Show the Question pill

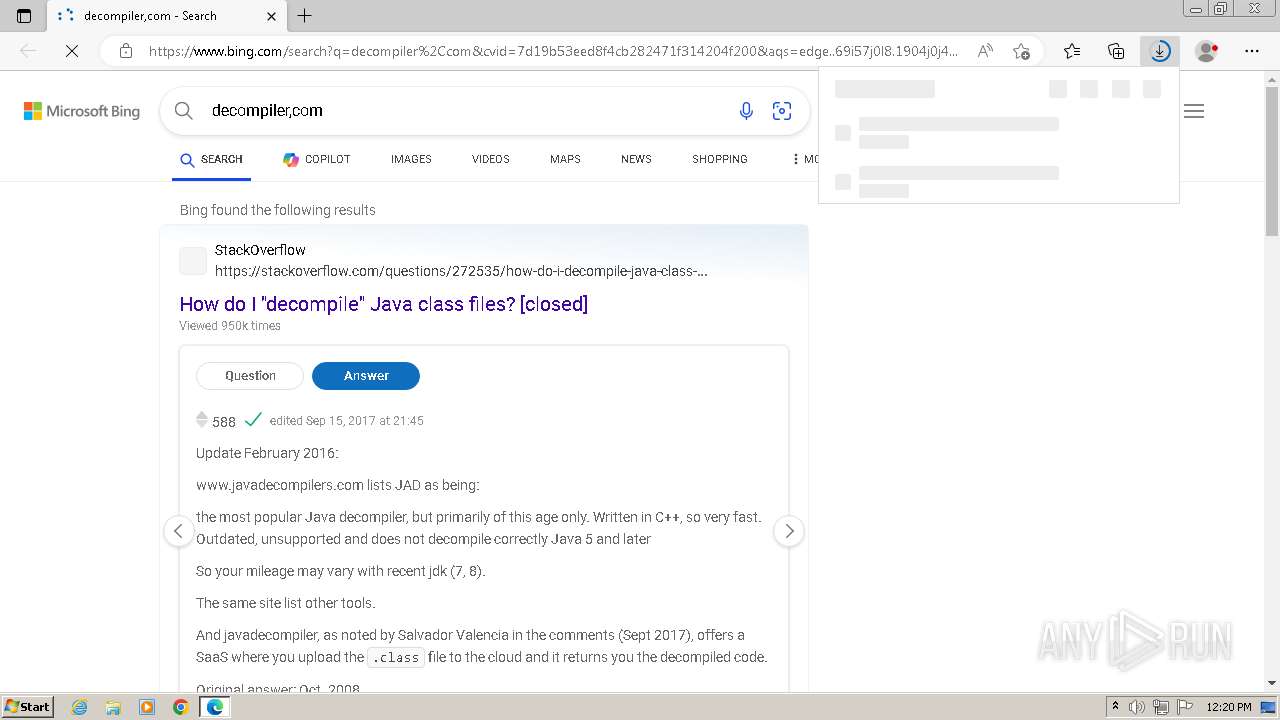click(250, 376)
